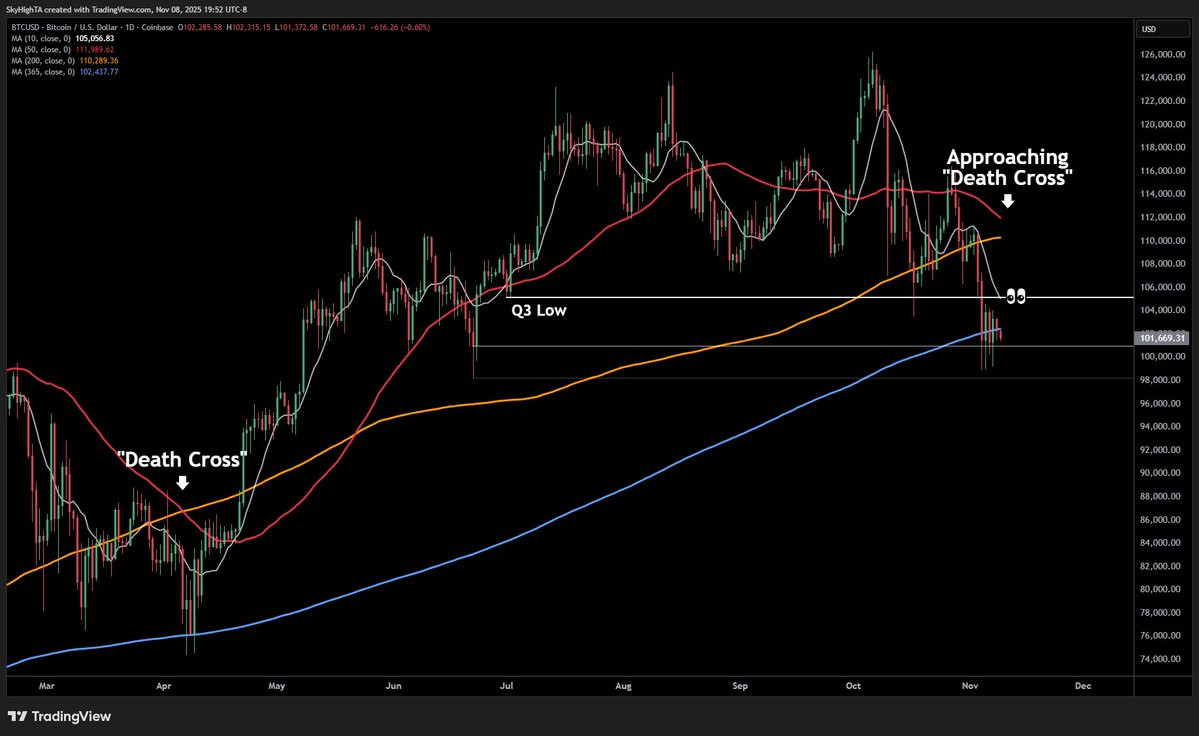This screenshot has width=1199, height=736.
Task: Click the arrow under the April "Death Cross"
Action: [182, 482]
